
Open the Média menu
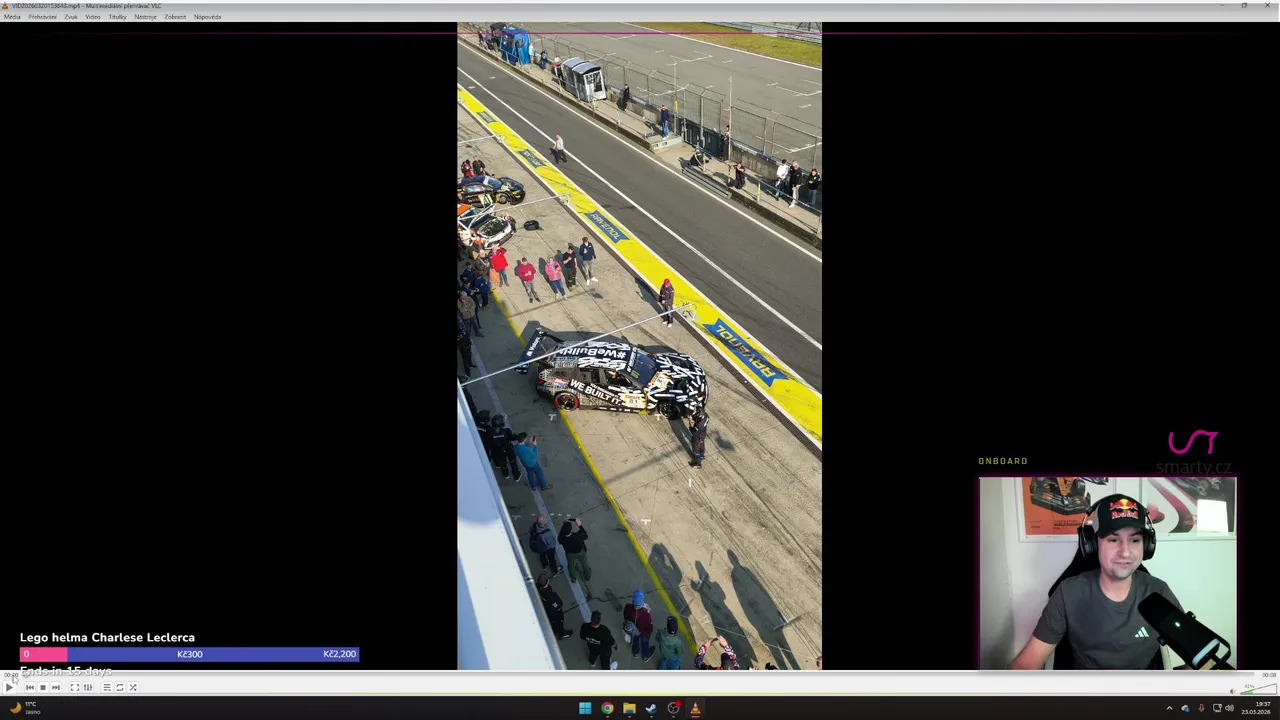pos(12,17)
